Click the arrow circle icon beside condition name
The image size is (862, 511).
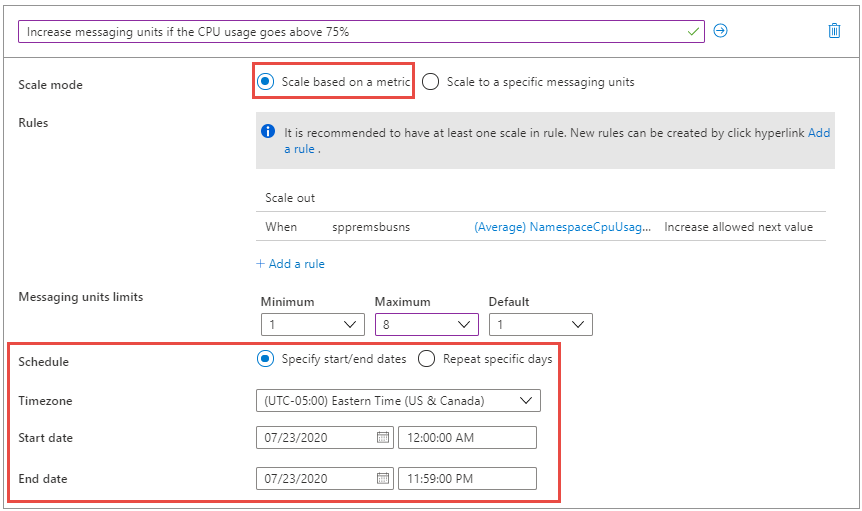720,31
